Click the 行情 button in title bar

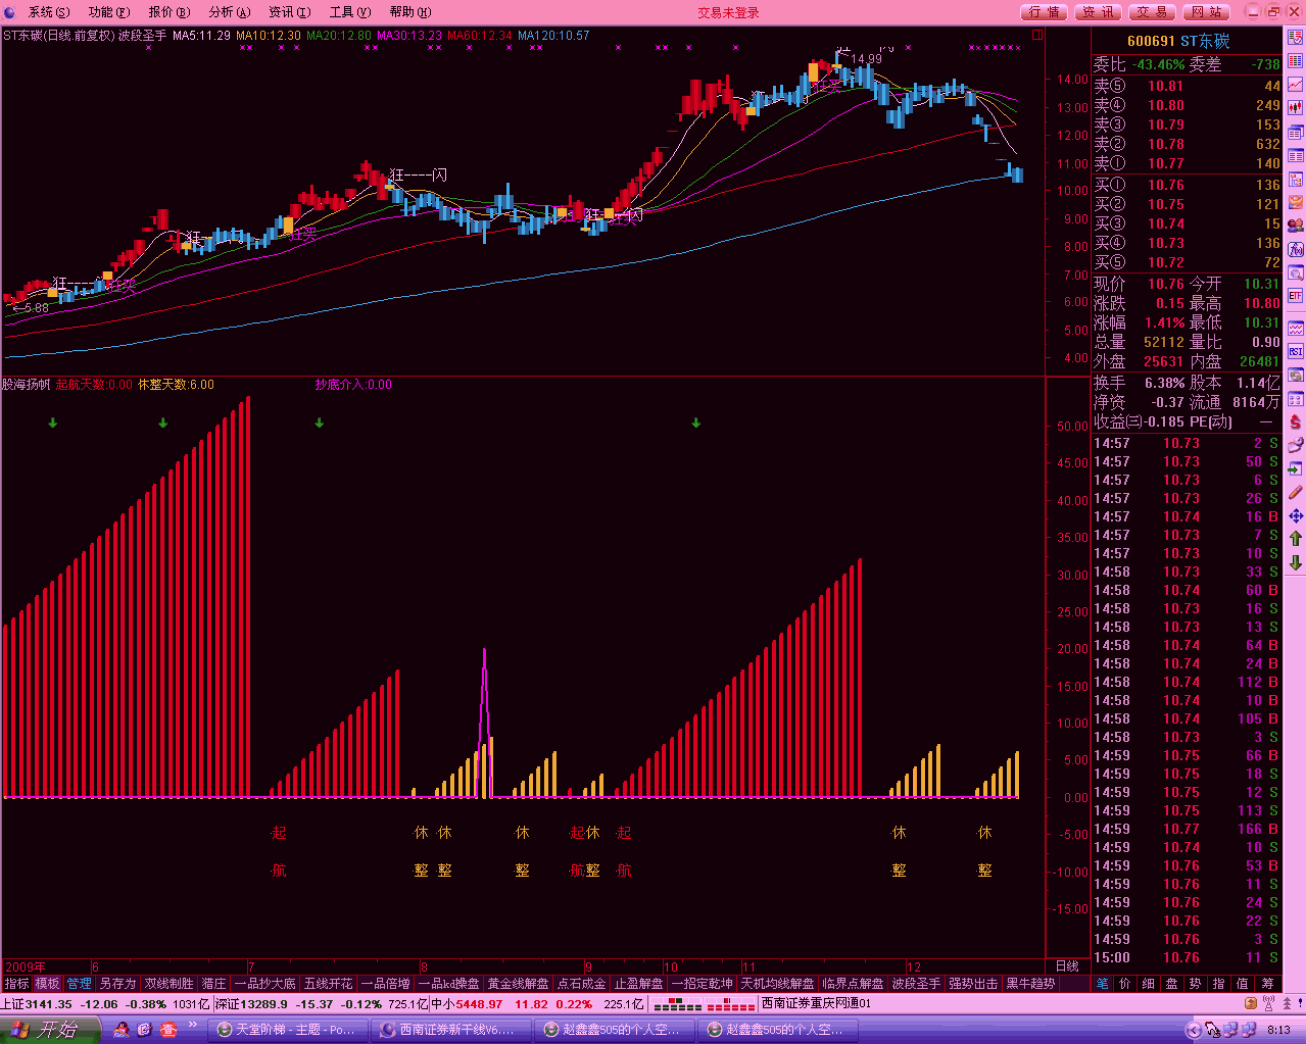(x=1045, y=12)
